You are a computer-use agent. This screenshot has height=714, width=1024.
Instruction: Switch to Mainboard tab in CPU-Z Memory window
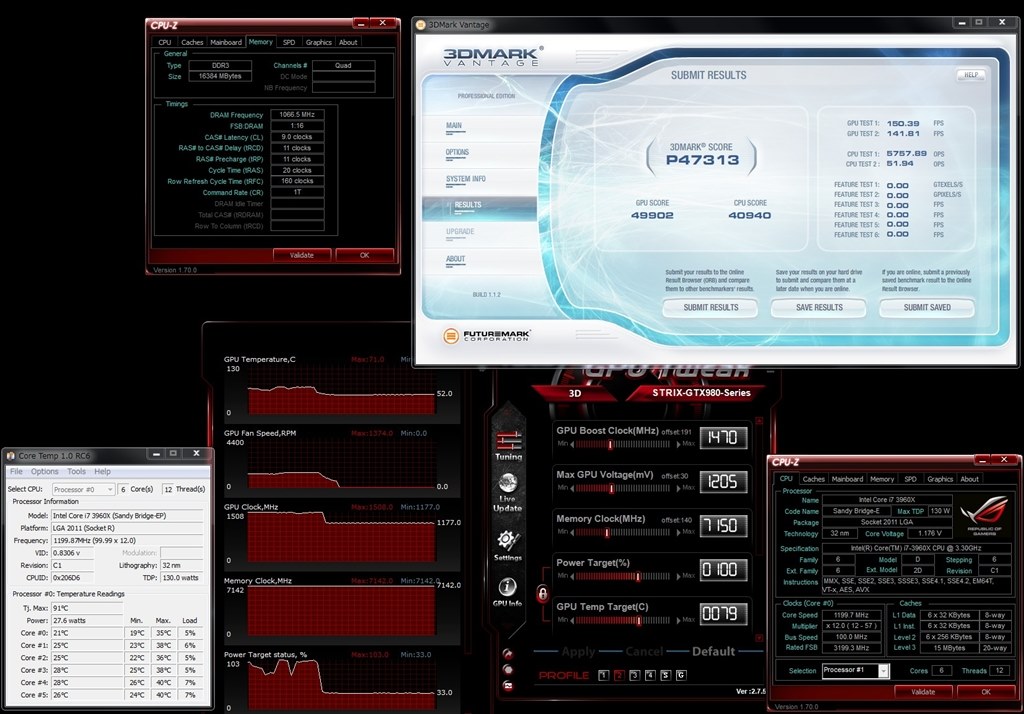[x=226, y=42]
